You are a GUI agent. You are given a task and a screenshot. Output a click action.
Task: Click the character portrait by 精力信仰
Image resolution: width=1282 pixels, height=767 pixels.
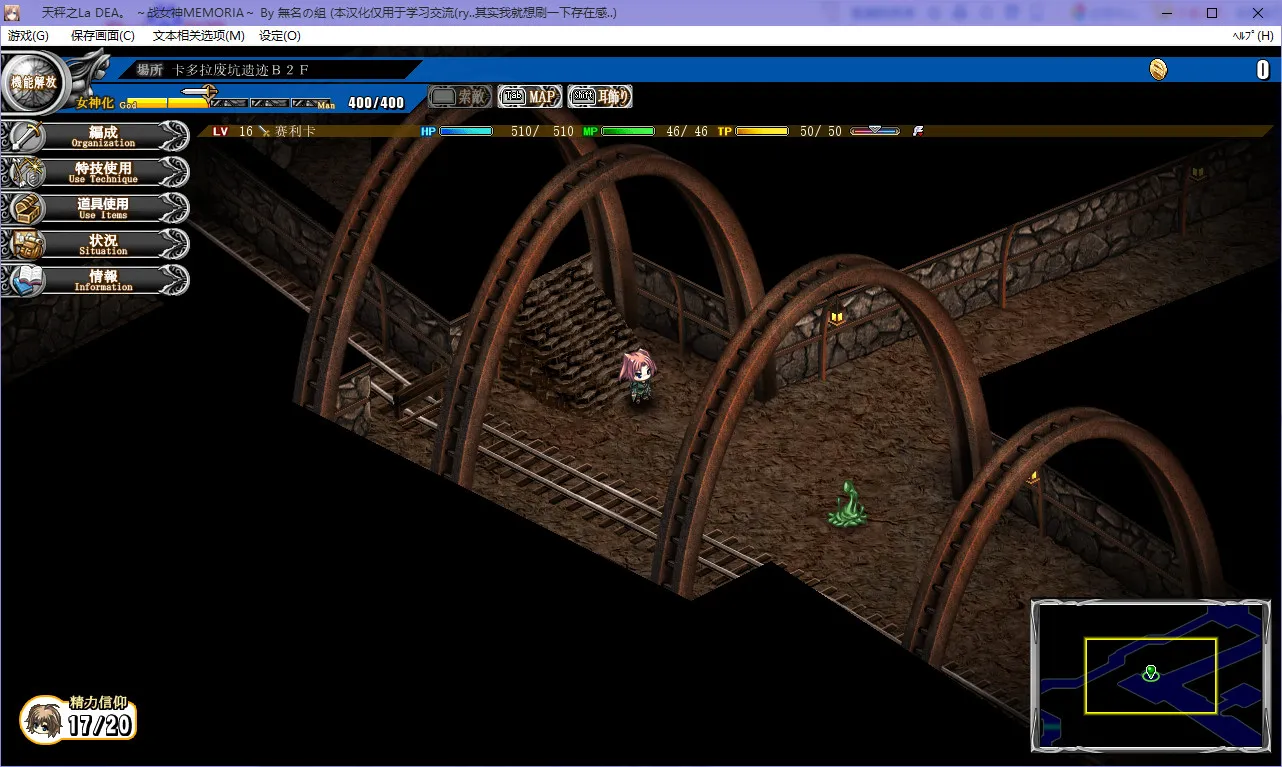(43, 719)
